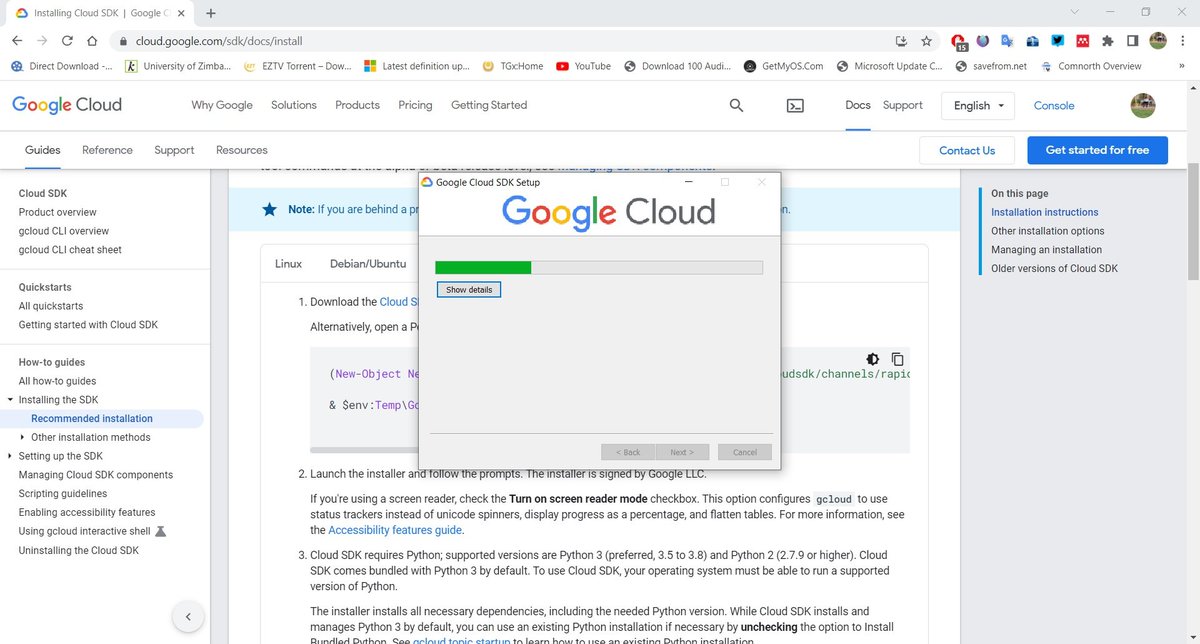Open the GetMyOS.Com bookmark
This screenshot has height=644, width=1200.
pyautogui.click(x=784, y=66)
